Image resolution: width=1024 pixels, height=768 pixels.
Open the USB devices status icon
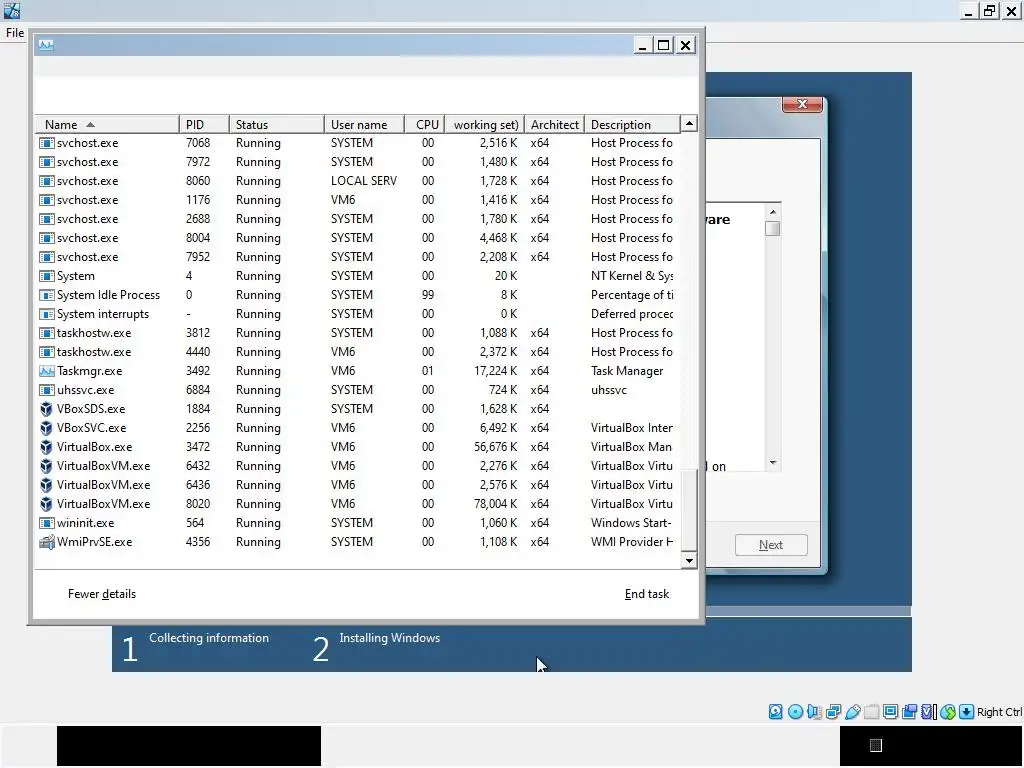[x=852, y=712]
